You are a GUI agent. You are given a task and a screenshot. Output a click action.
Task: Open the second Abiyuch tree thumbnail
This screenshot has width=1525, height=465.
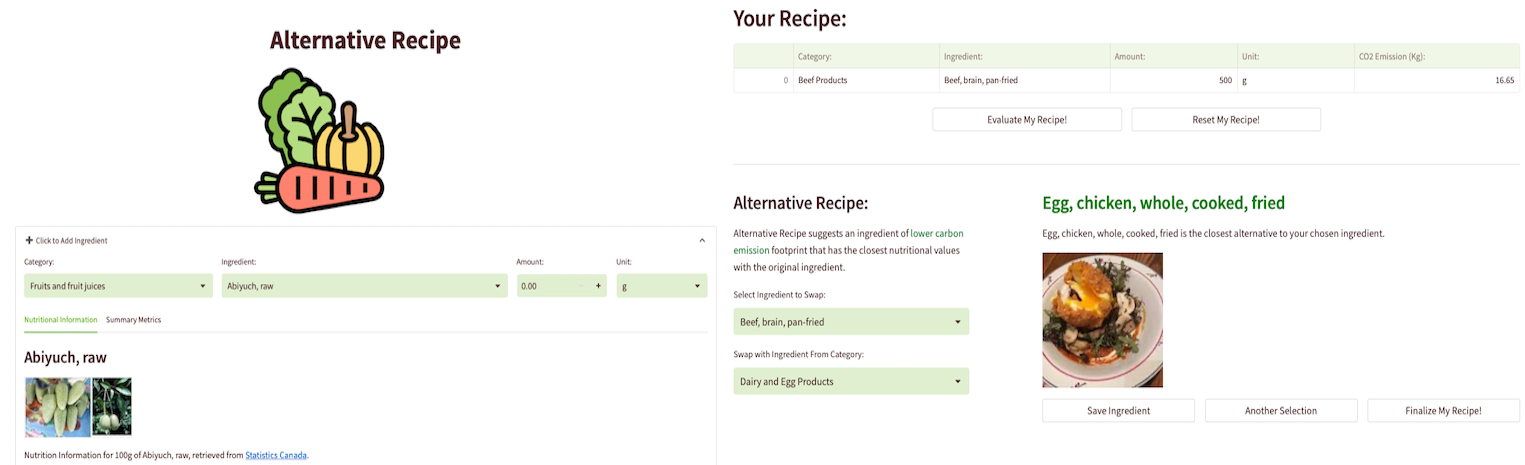112,407
